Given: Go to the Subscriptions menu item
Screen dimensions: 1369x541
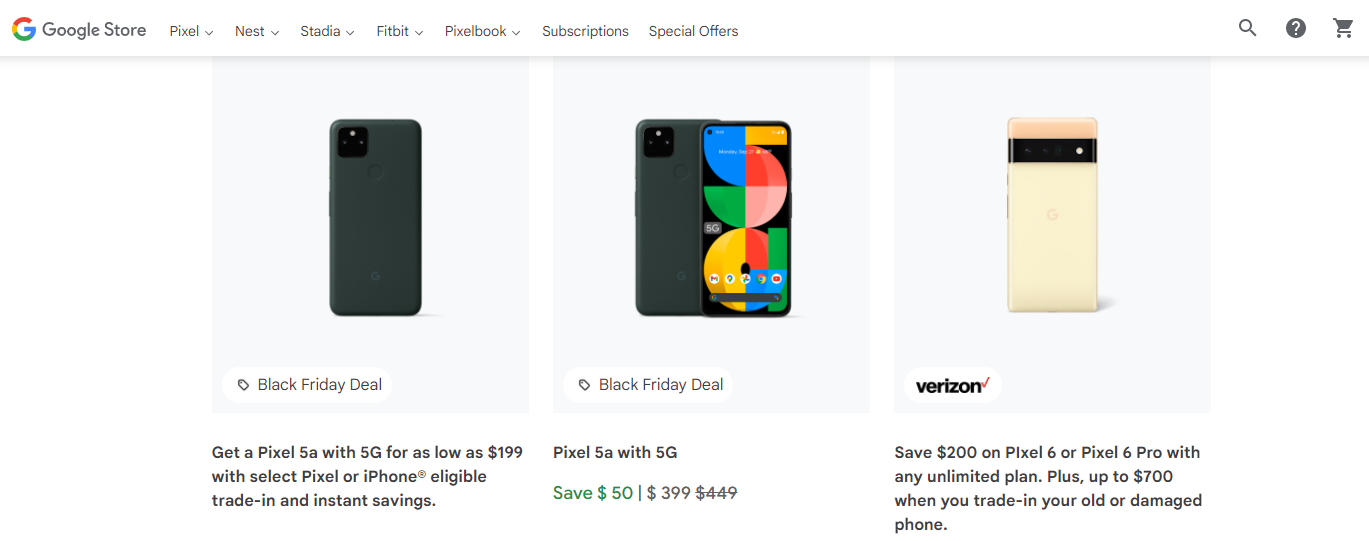Looking at the screenshot, I should (585, 31).
